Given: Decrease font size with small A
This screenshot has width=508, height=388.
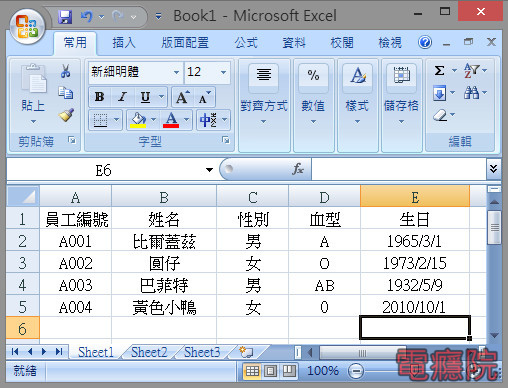Looking at the screenshot, I should (204, 97).
